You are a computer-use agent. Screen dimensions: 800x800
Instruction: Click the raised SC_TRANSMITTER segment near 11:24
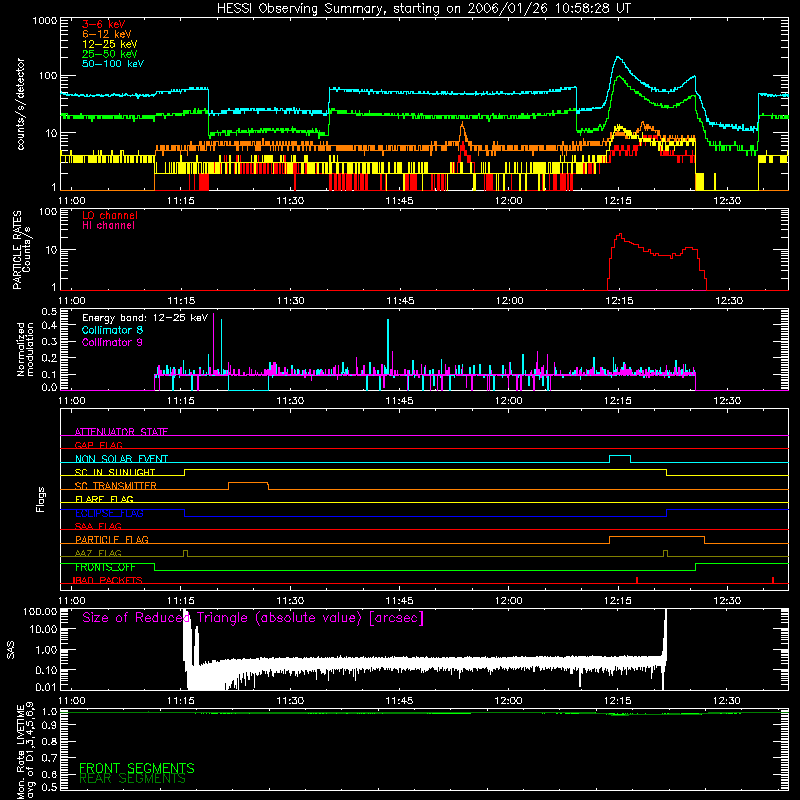(248, 483)
